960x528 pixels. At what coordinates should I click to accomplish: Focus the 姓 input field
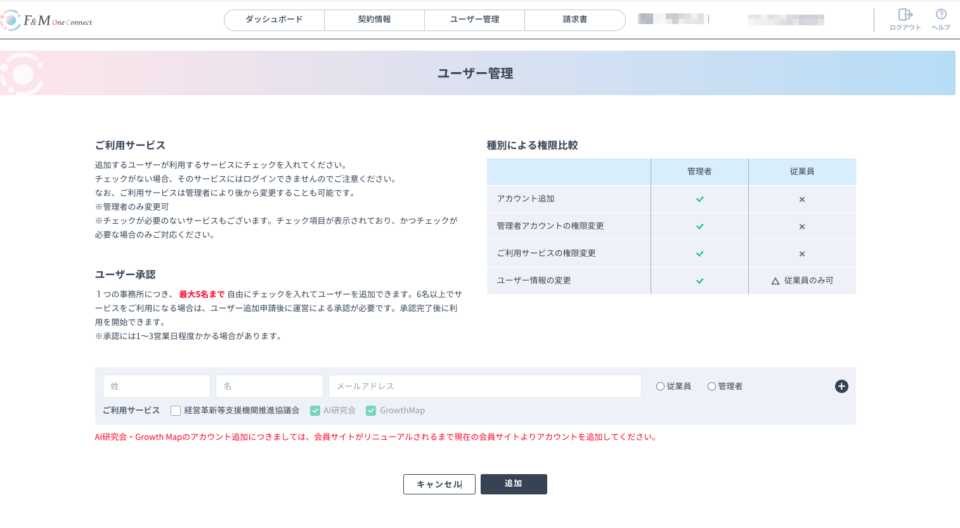click(x=156, y=386)
